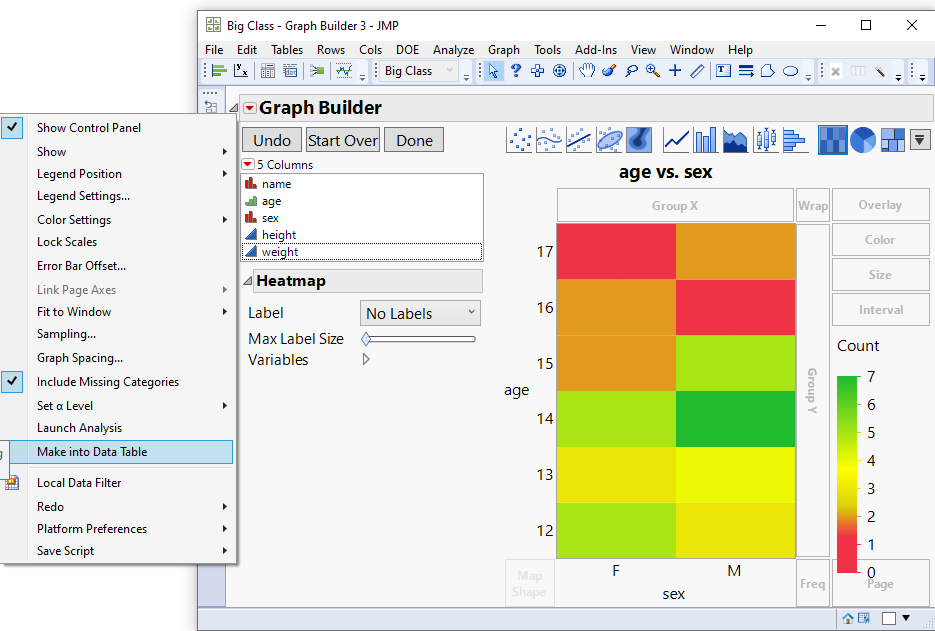Select the Scroller target tool
This screenshot has height=631, width=935.
[559, 71]
